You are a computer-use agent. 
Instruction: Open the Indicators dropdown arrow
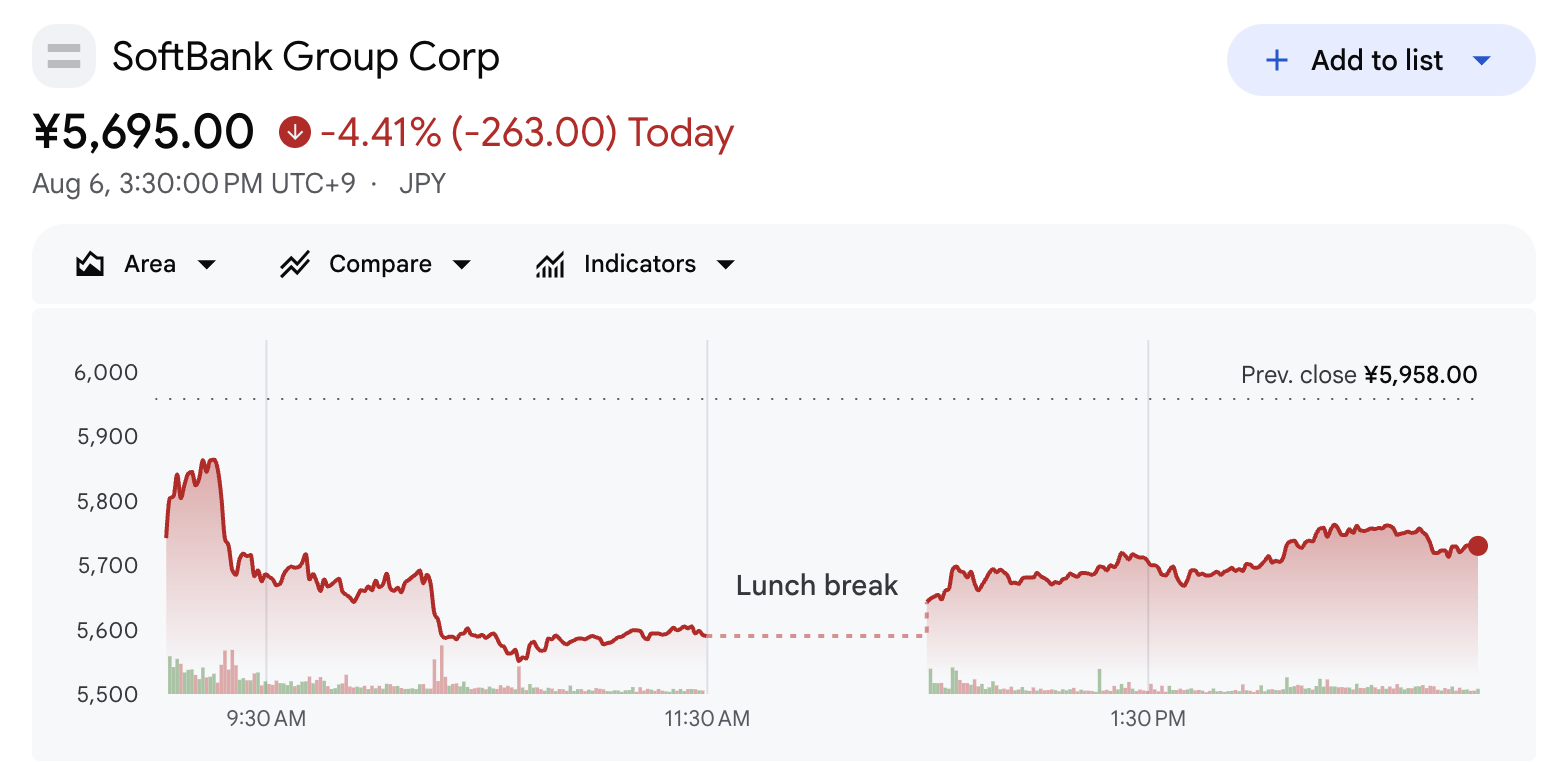pos(726,265)
